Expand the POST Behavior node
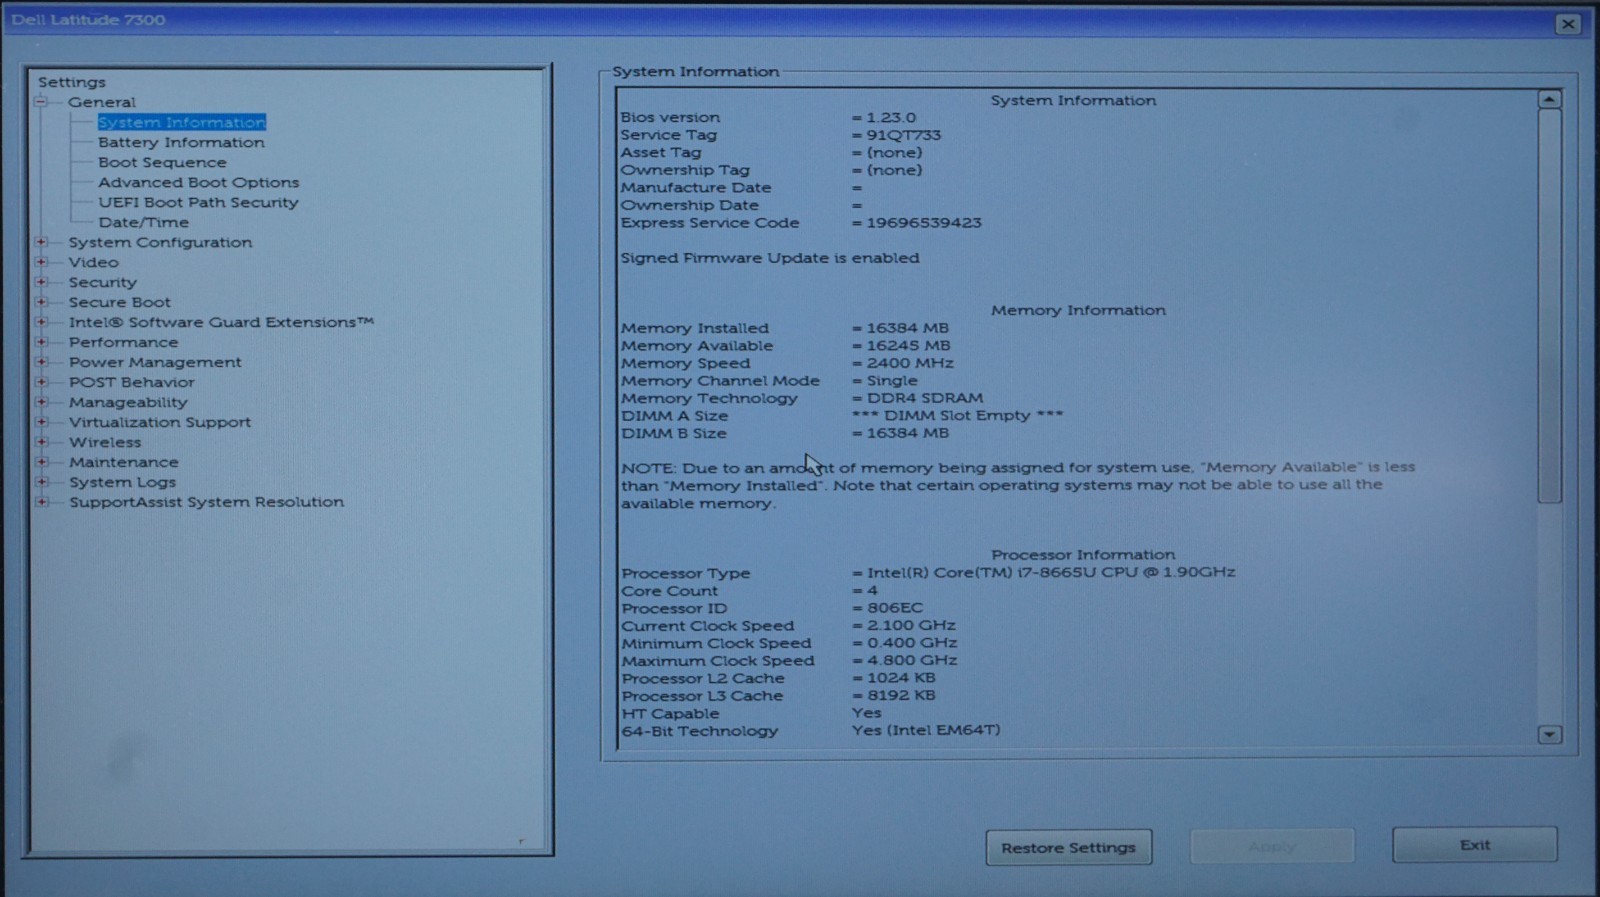Image resolution: width=1600 pixels, height=897 pixels. coord(41,382)
